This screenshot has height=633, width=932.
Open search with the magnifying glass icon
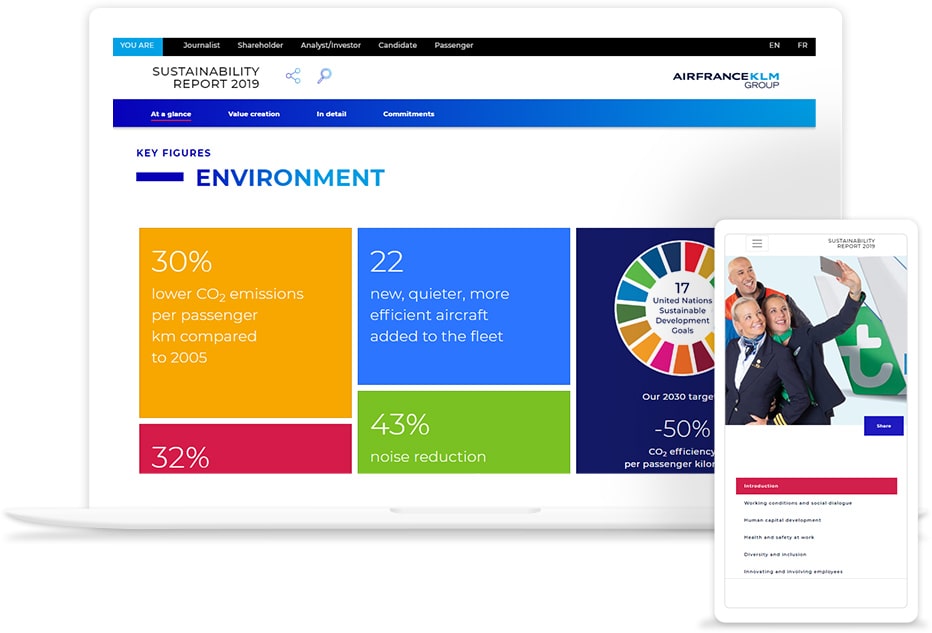tap(324, 76)
